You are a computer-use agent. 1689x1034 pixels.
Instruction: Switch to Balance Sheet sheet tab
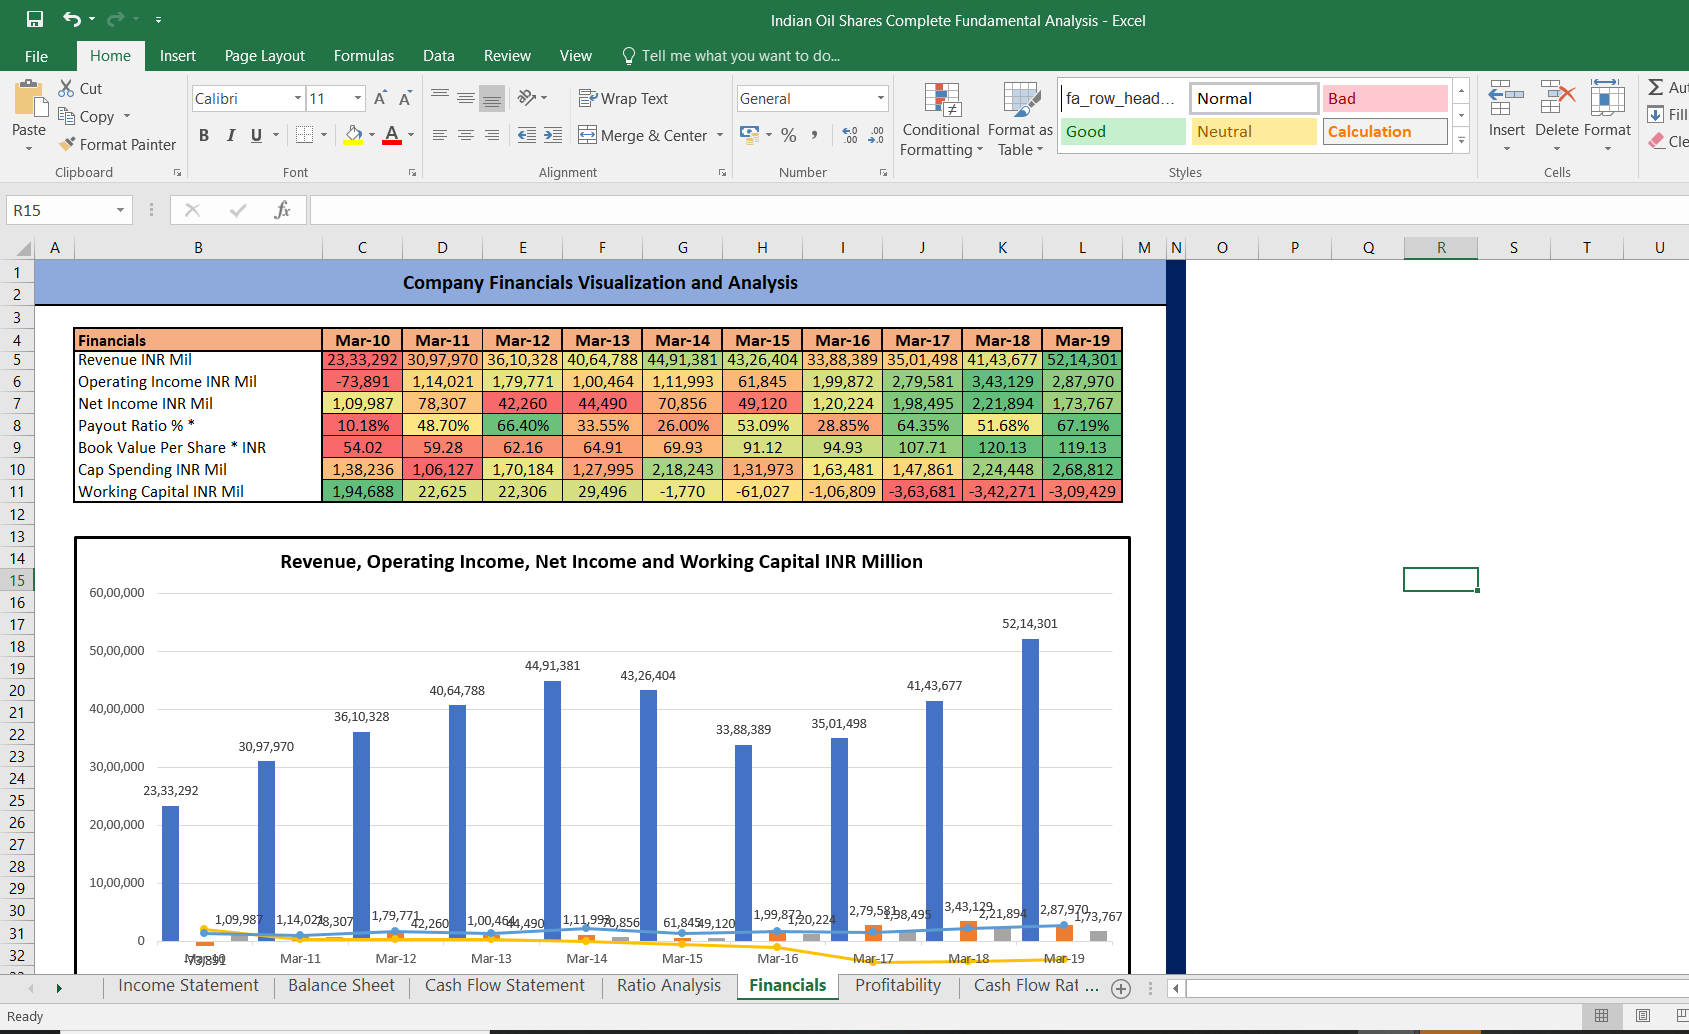(x=341, y=985)
